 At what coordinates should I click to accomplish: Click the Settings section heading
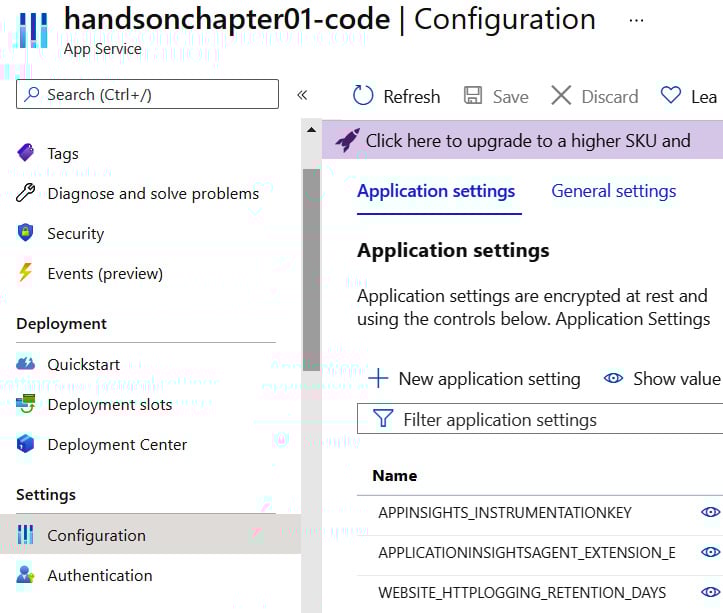(x=46, y=495)
